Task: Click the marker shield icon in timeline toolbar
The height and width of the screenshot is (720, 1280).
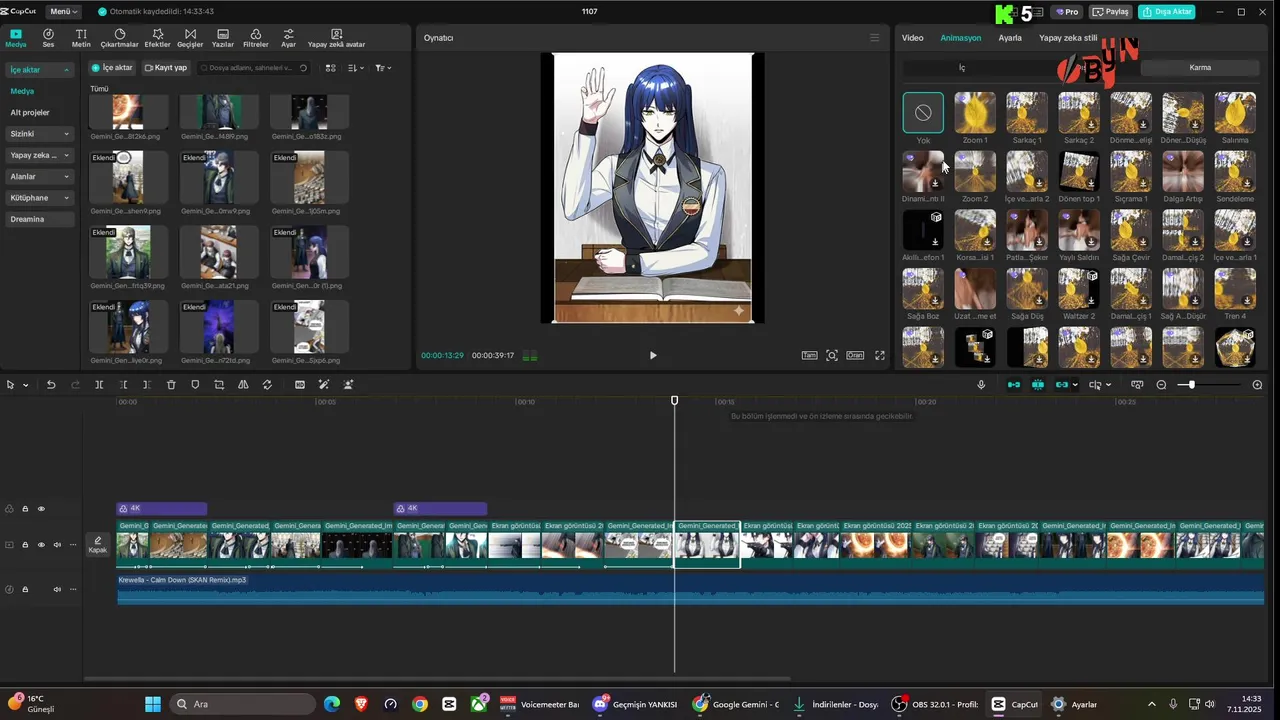Action: coord(195,385)
